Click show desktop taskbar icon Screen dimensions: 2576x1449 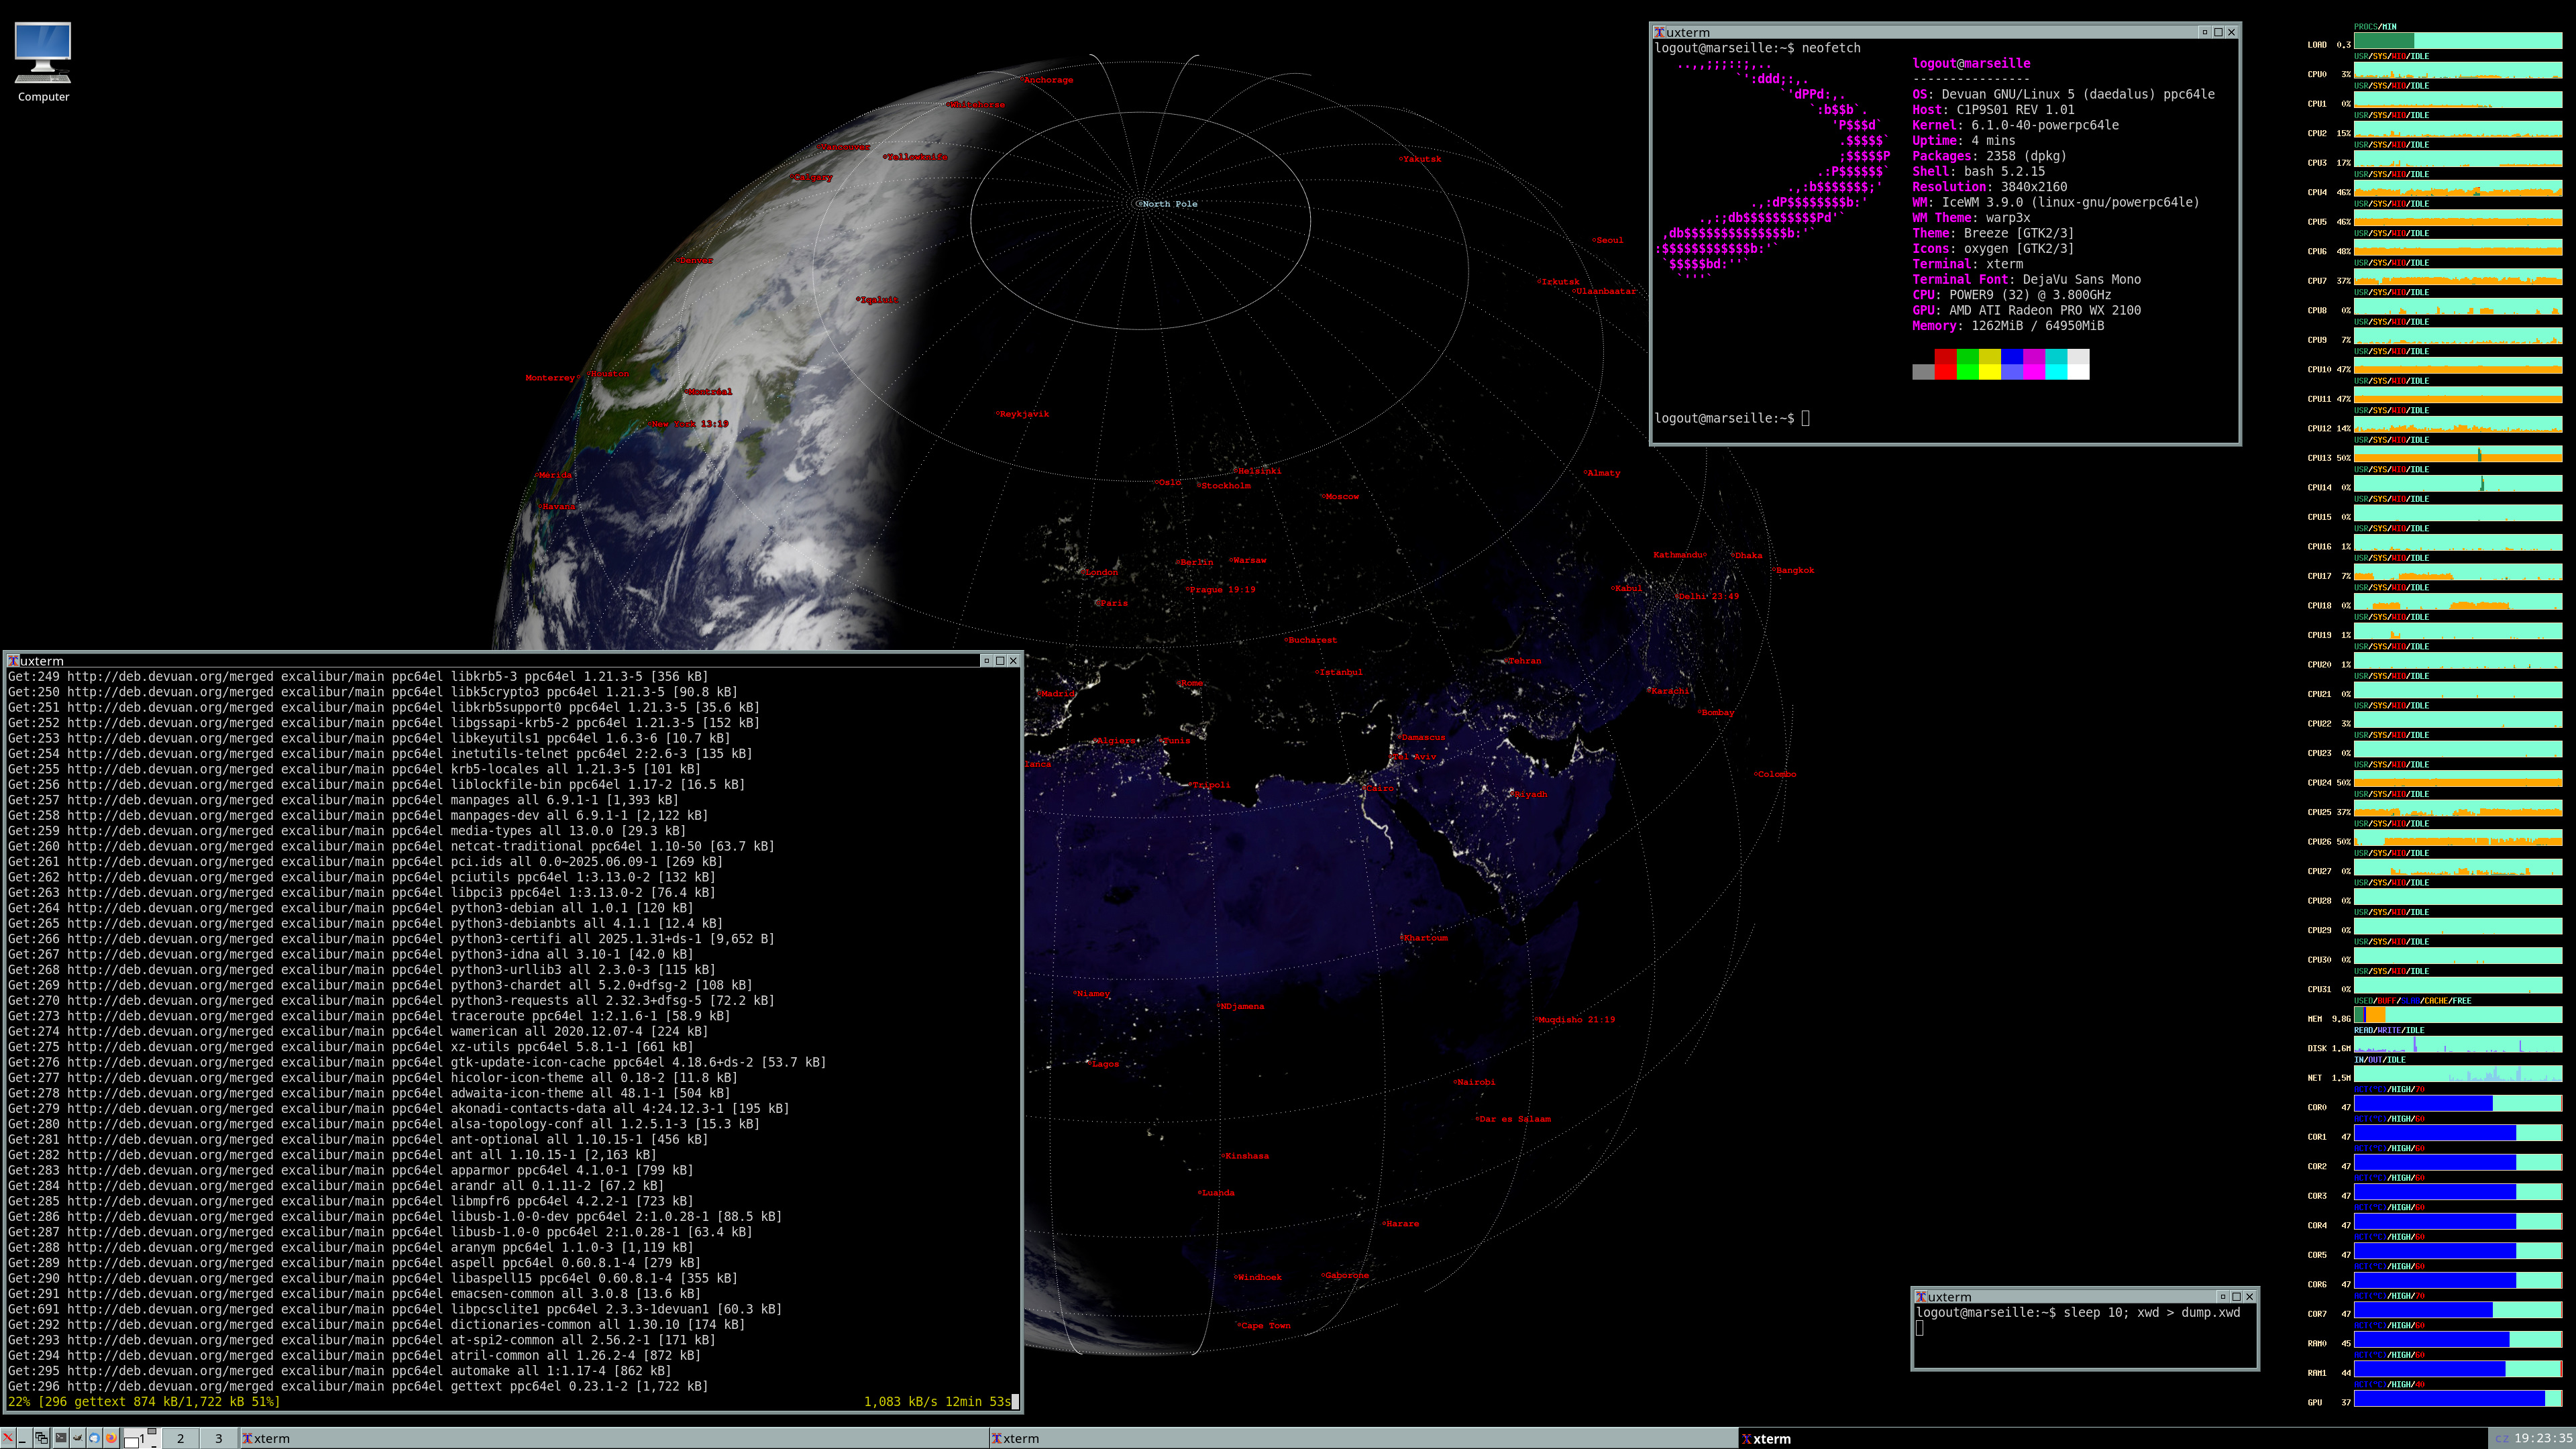(x=25, y=1438)
